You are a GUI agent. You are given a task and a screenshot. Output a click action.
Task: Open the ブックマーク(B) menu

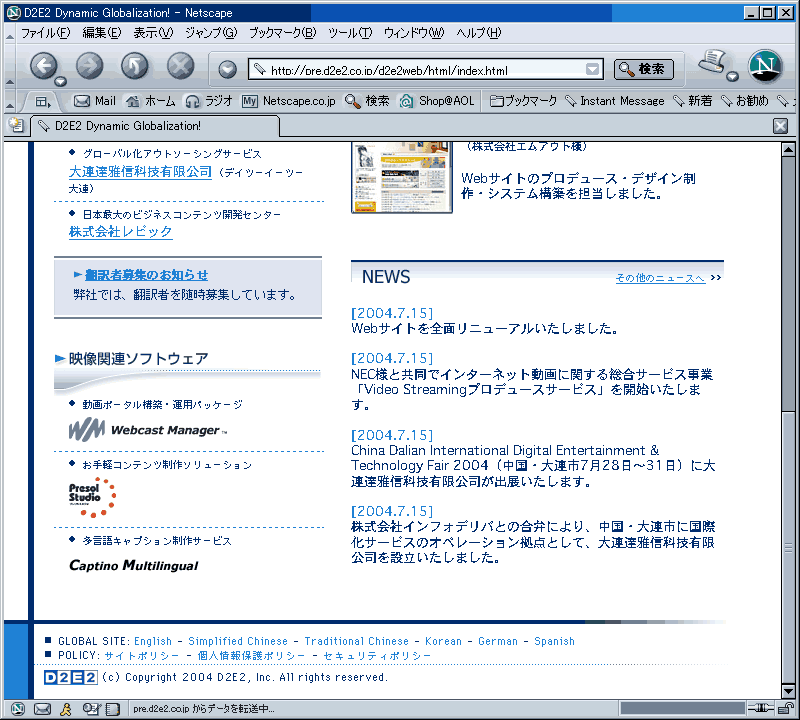coord(283,33)
